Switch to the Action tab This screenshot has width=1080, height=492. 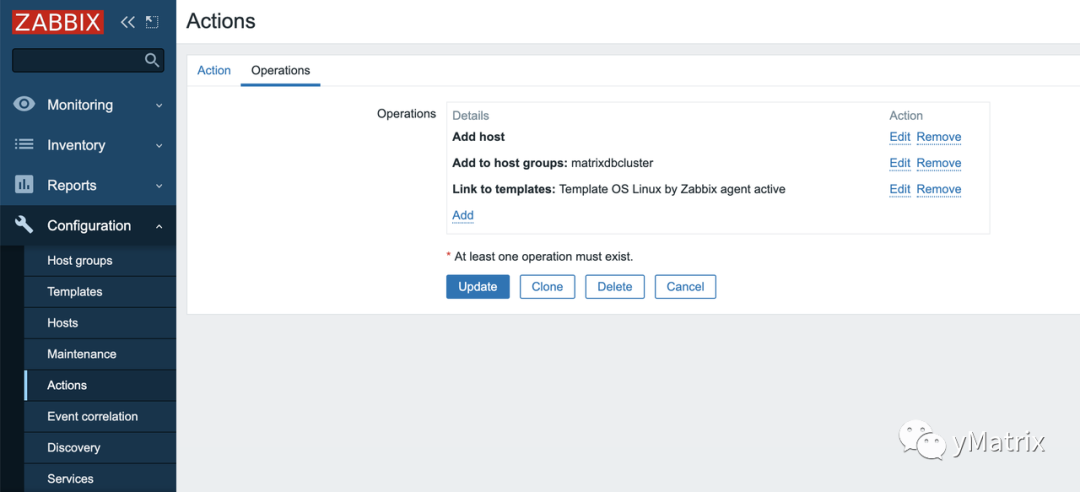214,70
